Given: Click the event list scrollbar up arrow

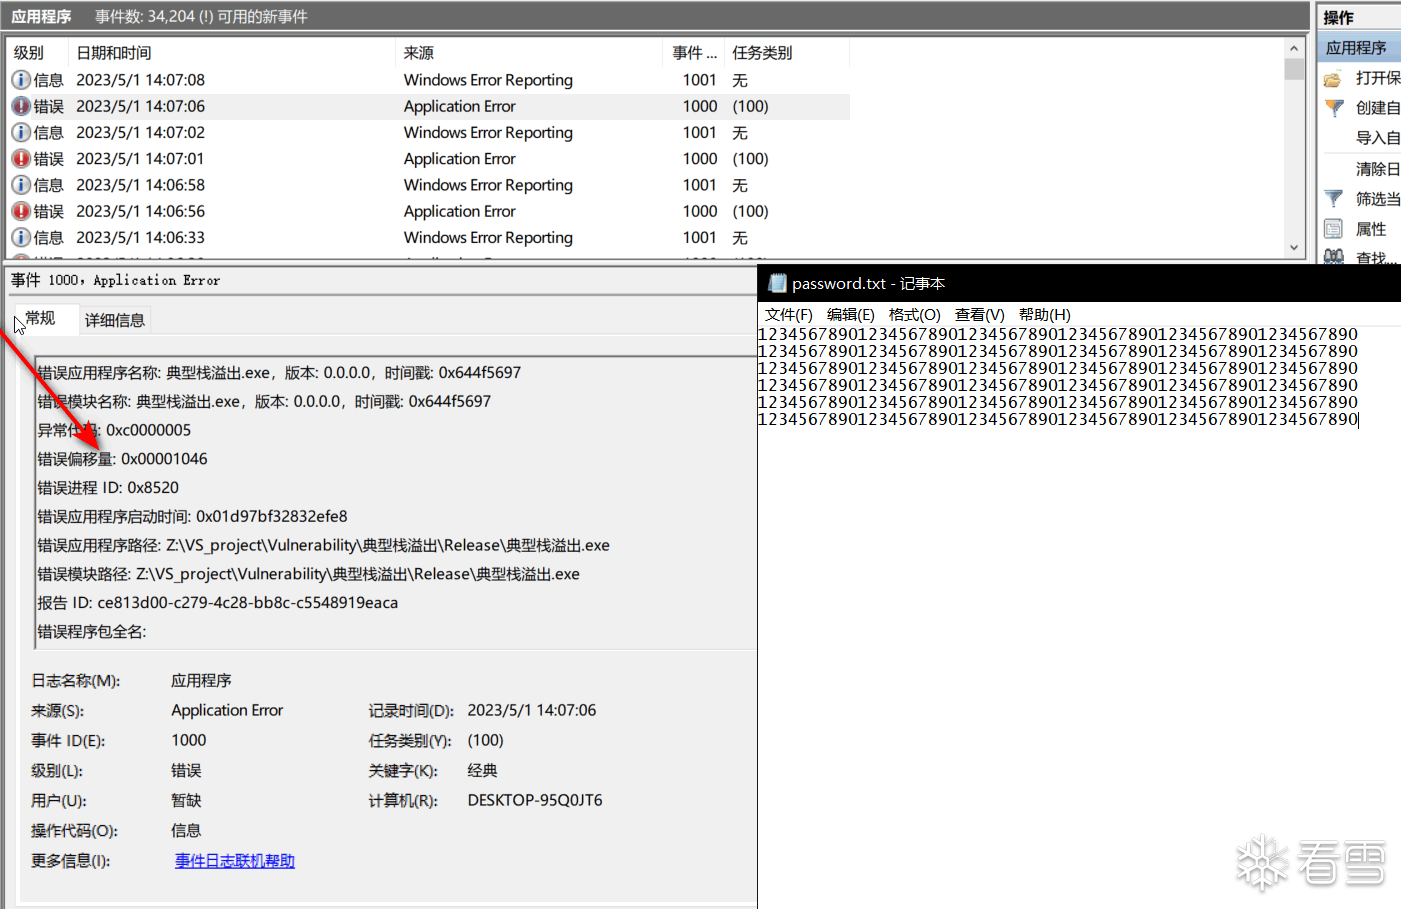Looking at the screenshot, I should (x=1294, y=48).
